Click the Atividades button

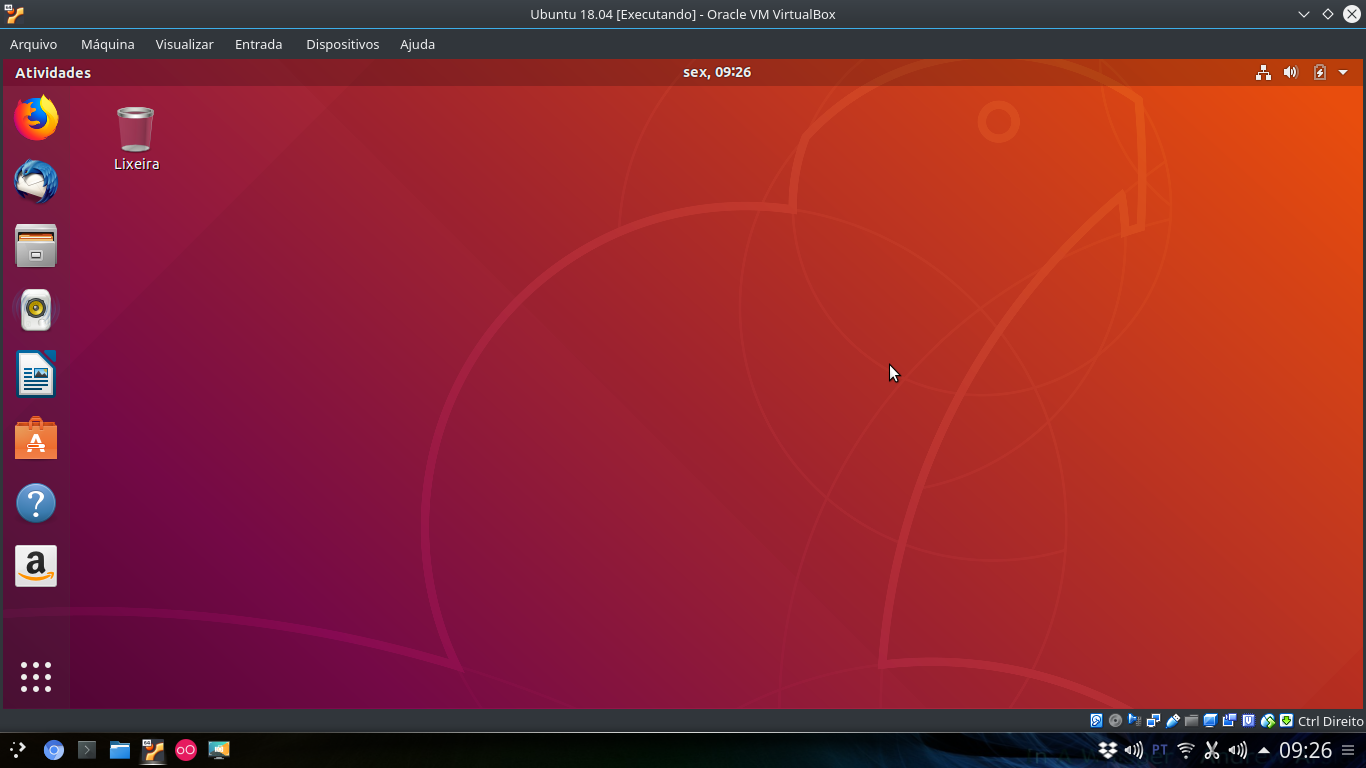click(52, 72)
